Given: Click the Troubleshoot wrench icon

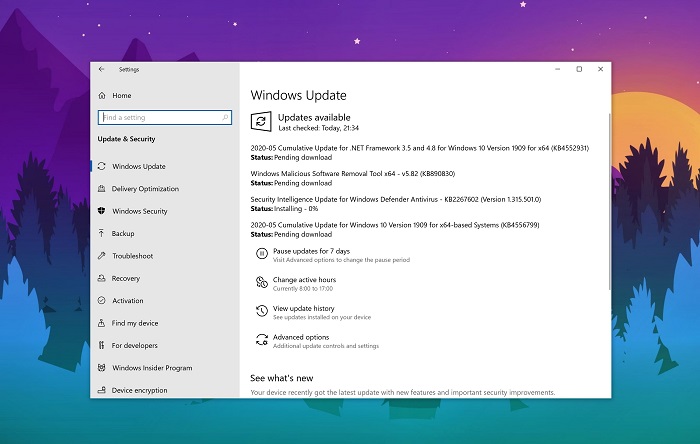Looking at the screenshot, I should tap(102, 256).
